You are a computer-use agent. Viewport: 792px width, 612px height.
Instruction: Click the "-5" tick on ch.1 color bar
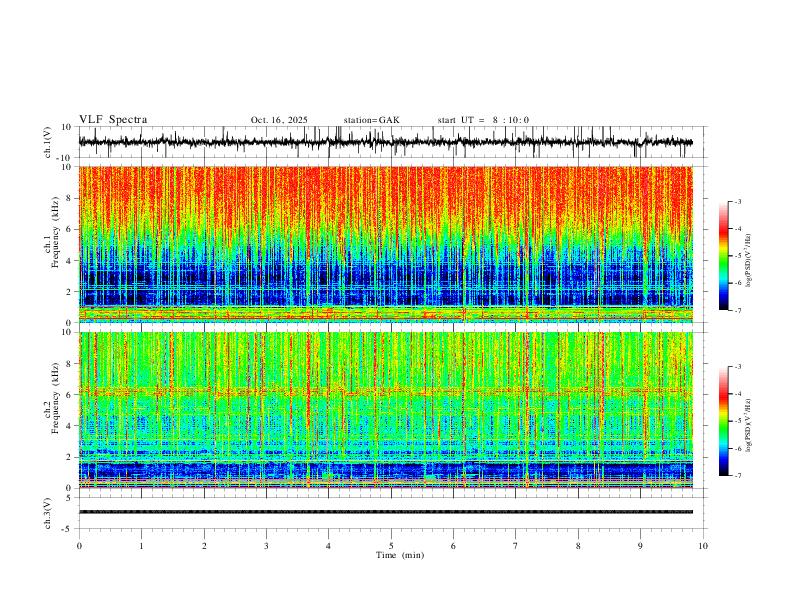pos(738,256)
